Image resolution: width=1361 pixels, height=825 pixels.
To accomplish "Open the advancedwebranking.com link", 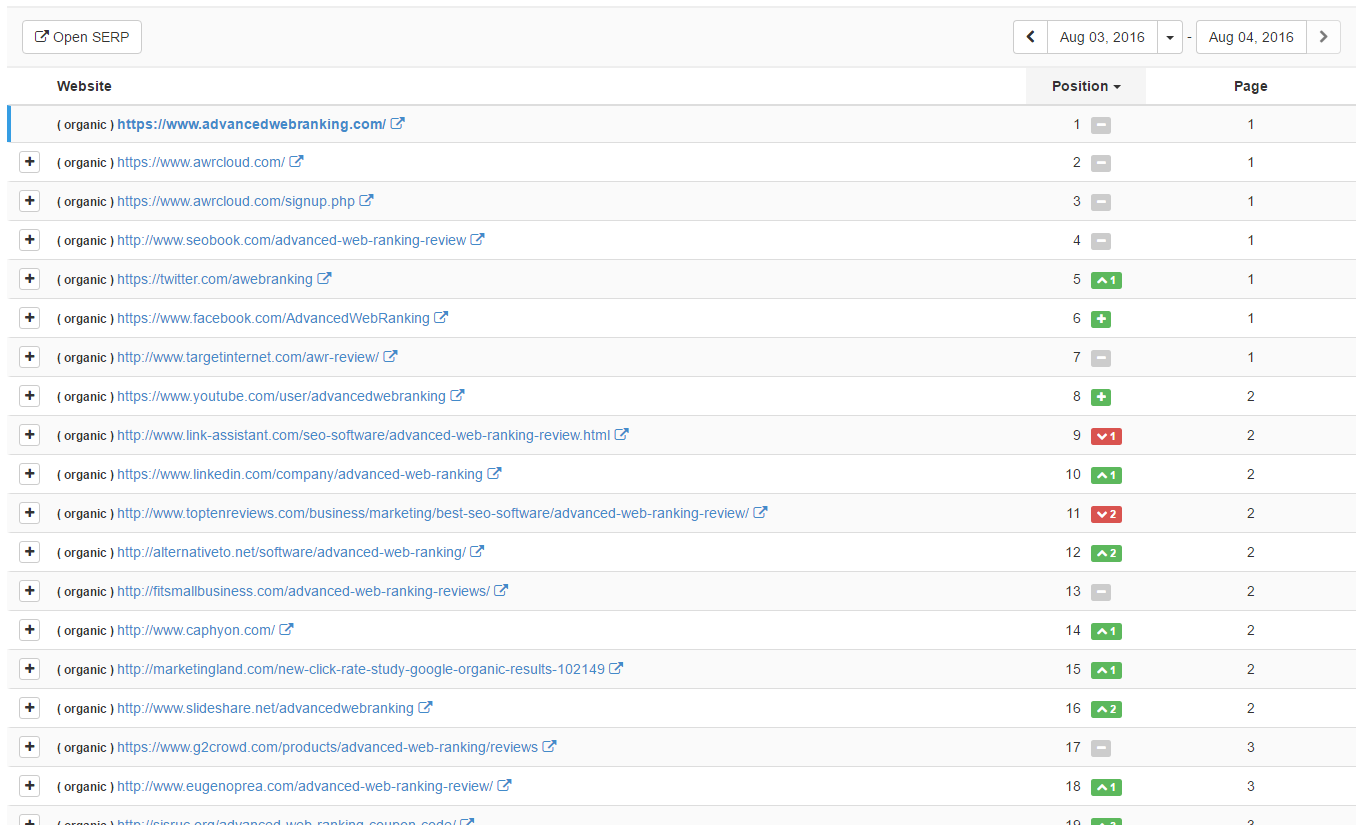I will pyautogui.click(x=251, y=124).
